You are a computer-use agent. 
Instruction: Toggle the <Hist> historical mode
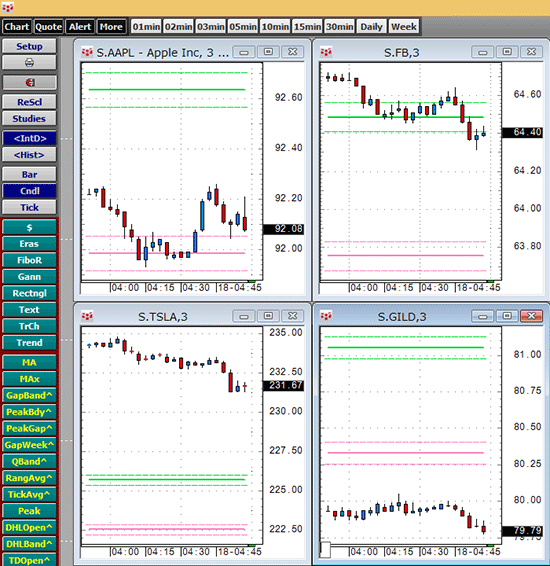pyautogui.click(x=29, y=155)
